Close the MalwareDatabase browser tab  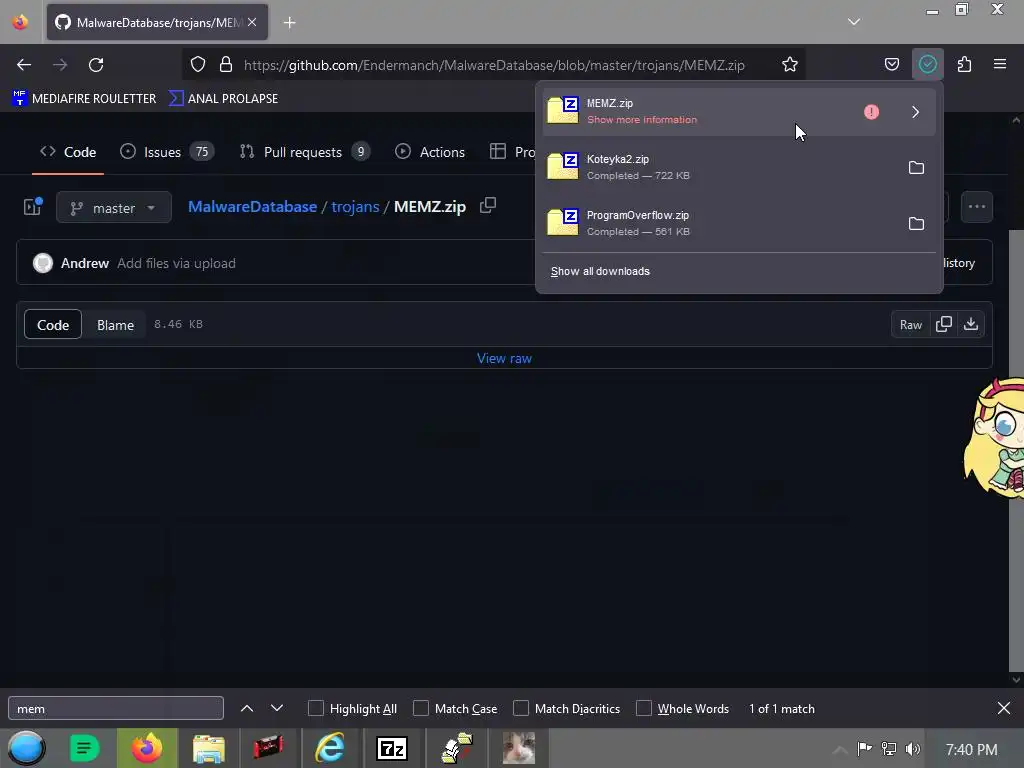[x=252, y=22]
